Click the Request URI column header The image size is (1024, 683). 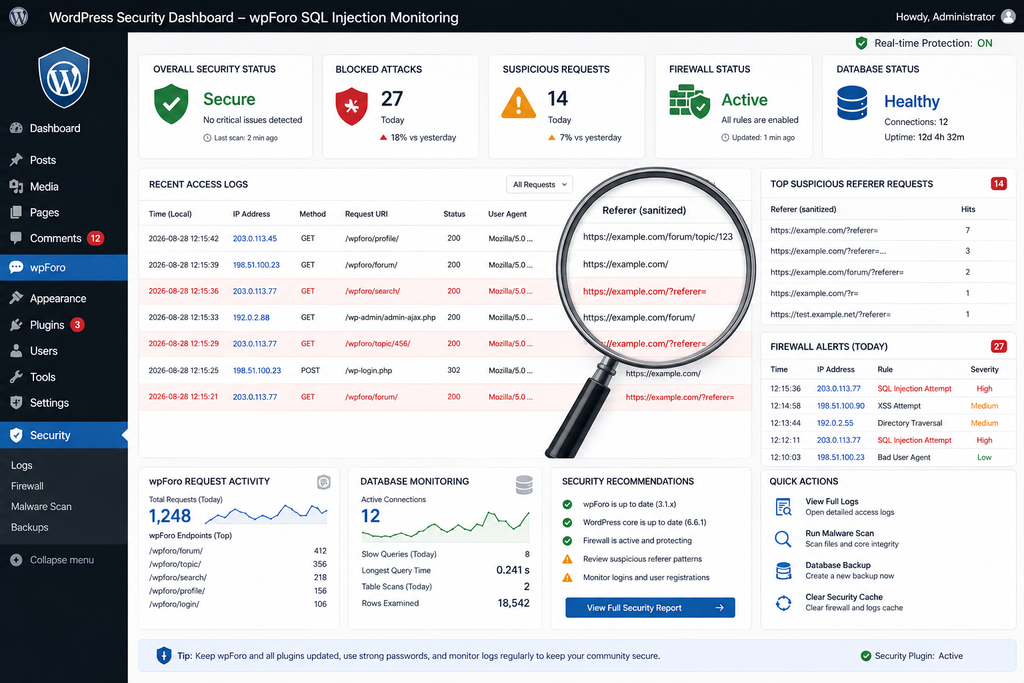[366, 214]
